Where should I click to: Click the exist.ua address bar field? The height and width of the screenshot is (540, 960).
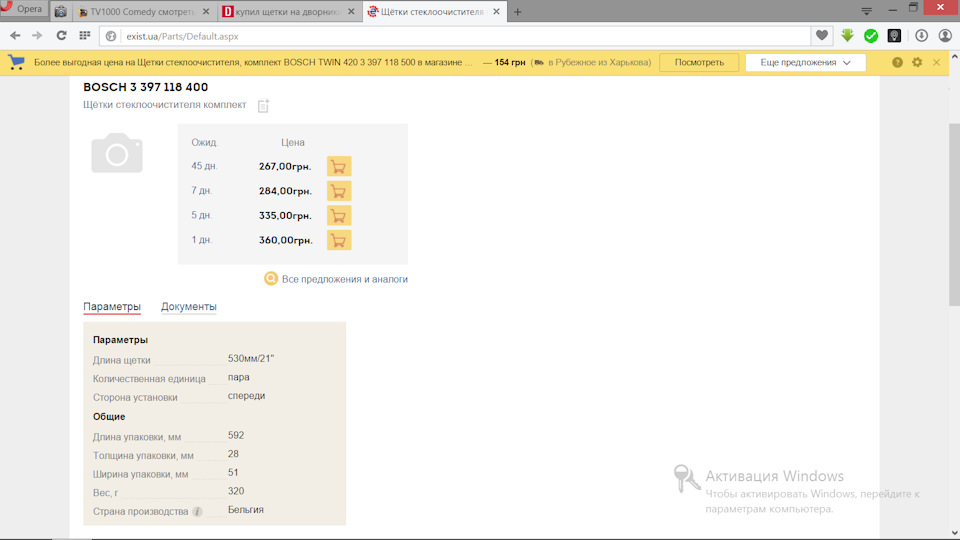[x=460, y=36]
